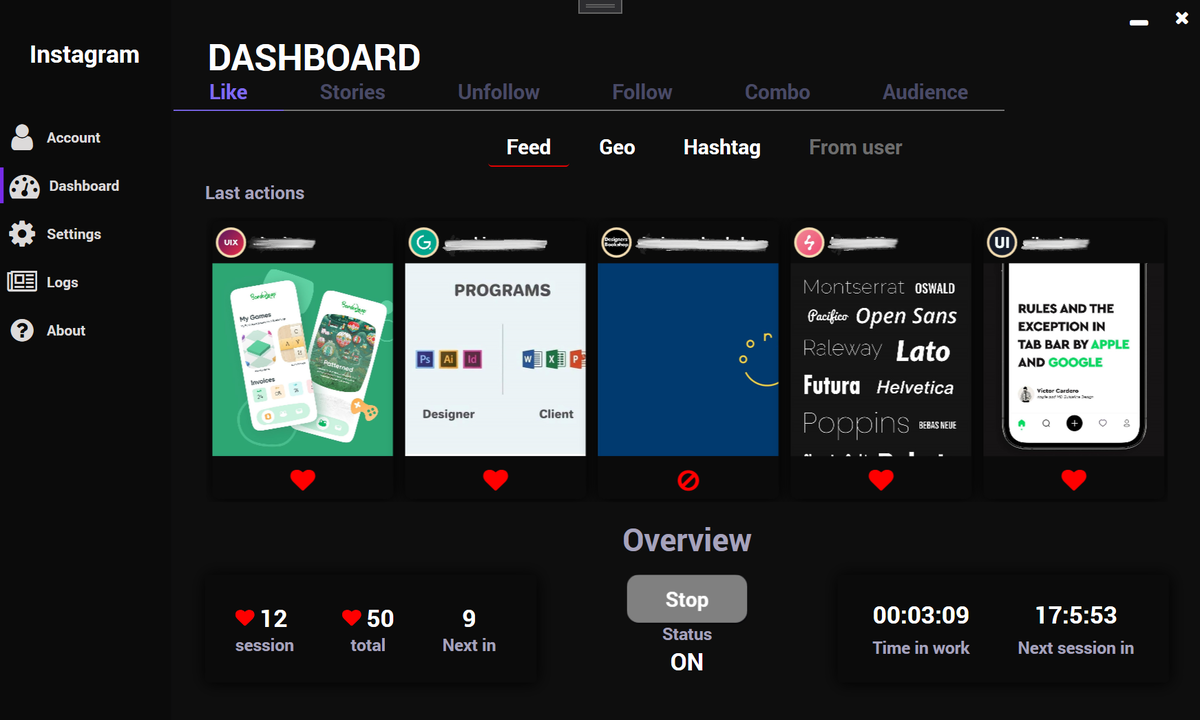Click heart under the fonts post
Screen dimensions: 1200x720
pos(881,480)
